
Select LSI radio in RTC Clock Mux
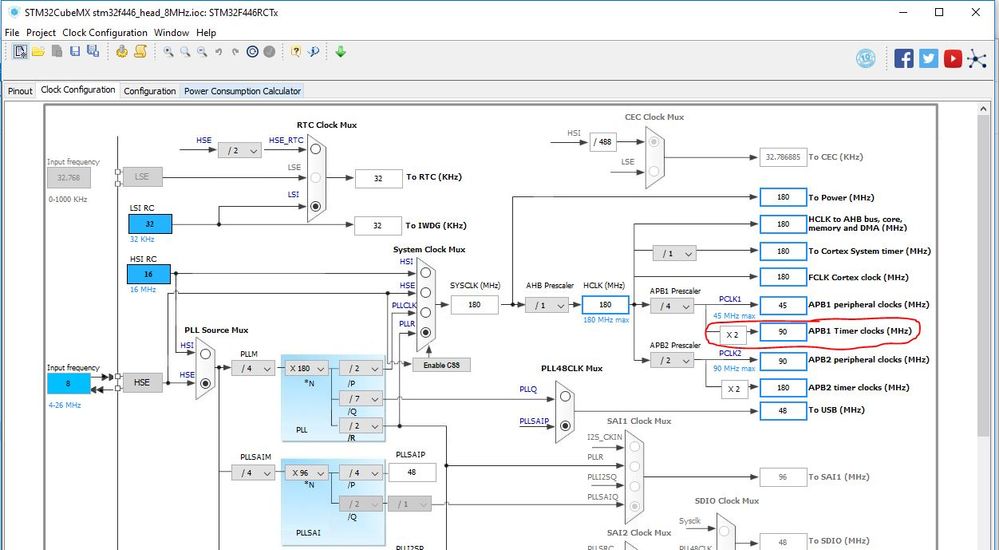(315, 206)
